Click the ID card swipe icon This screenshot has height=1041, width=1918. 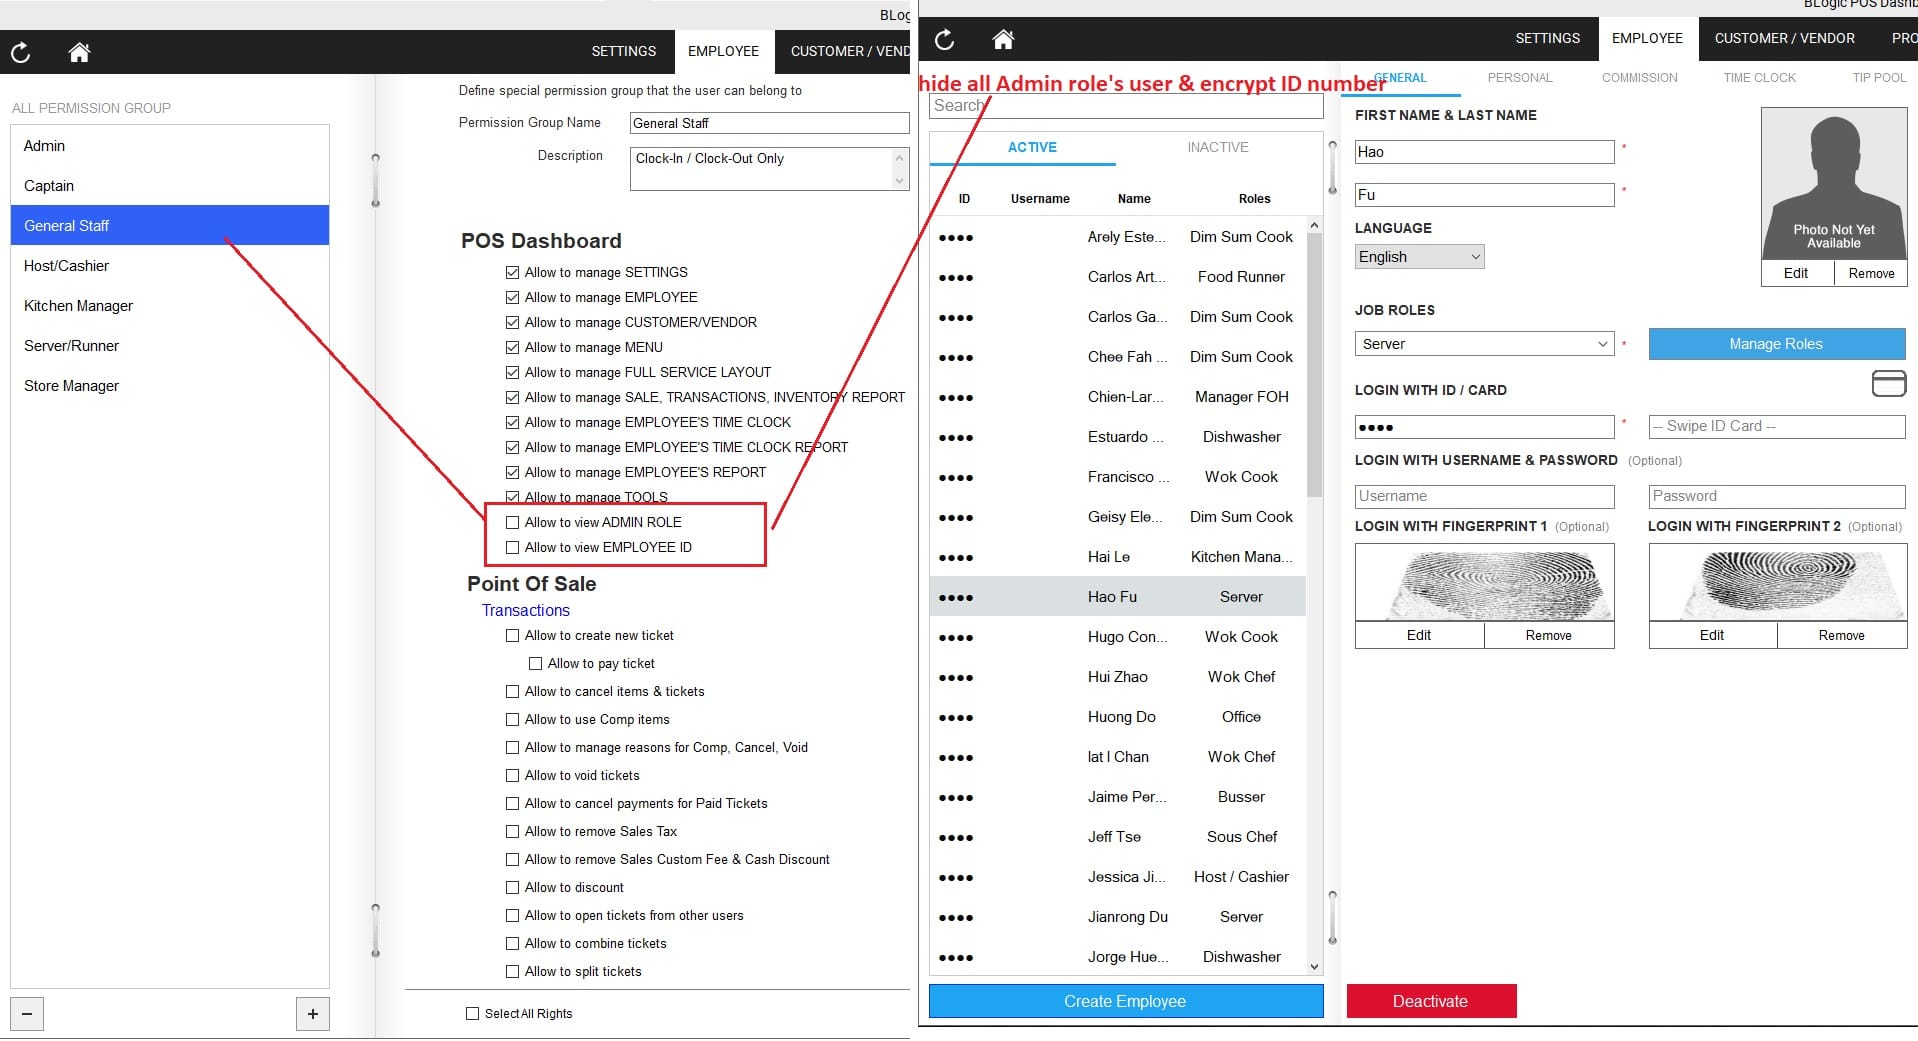[x=1888, y=384]
